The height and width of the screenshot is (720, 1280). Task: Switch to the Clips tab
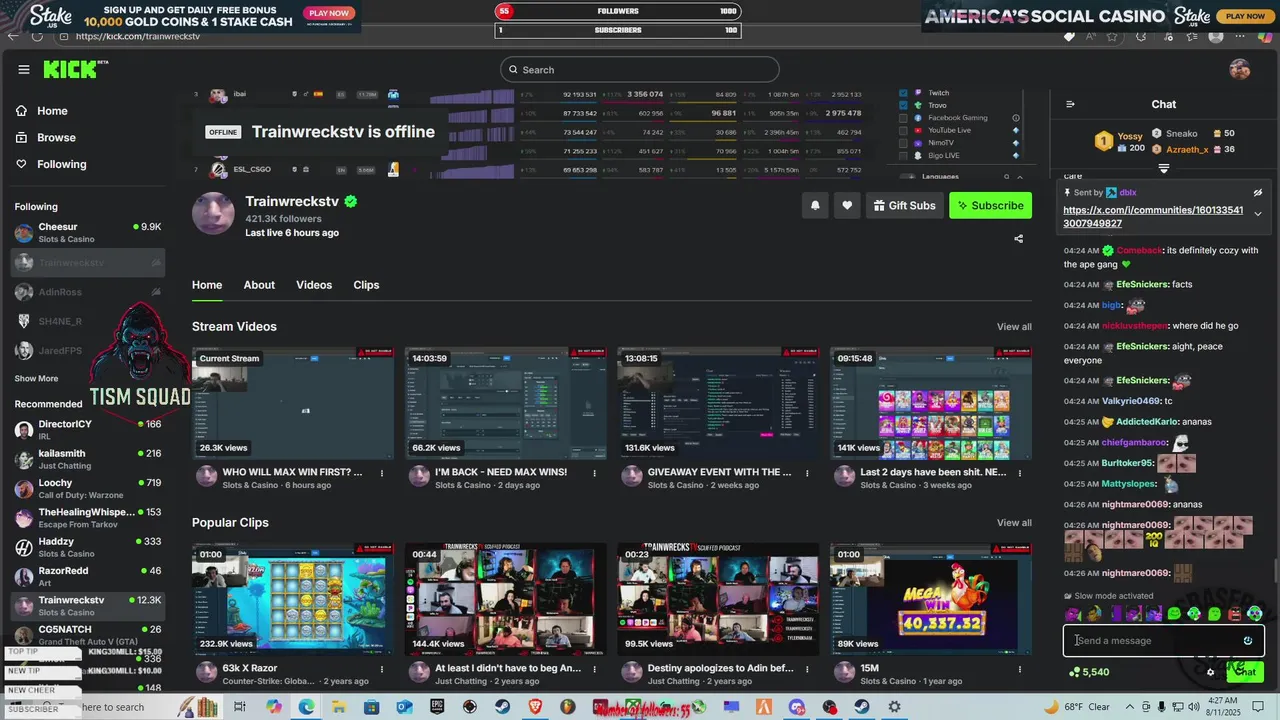click(x=366, y=285)
